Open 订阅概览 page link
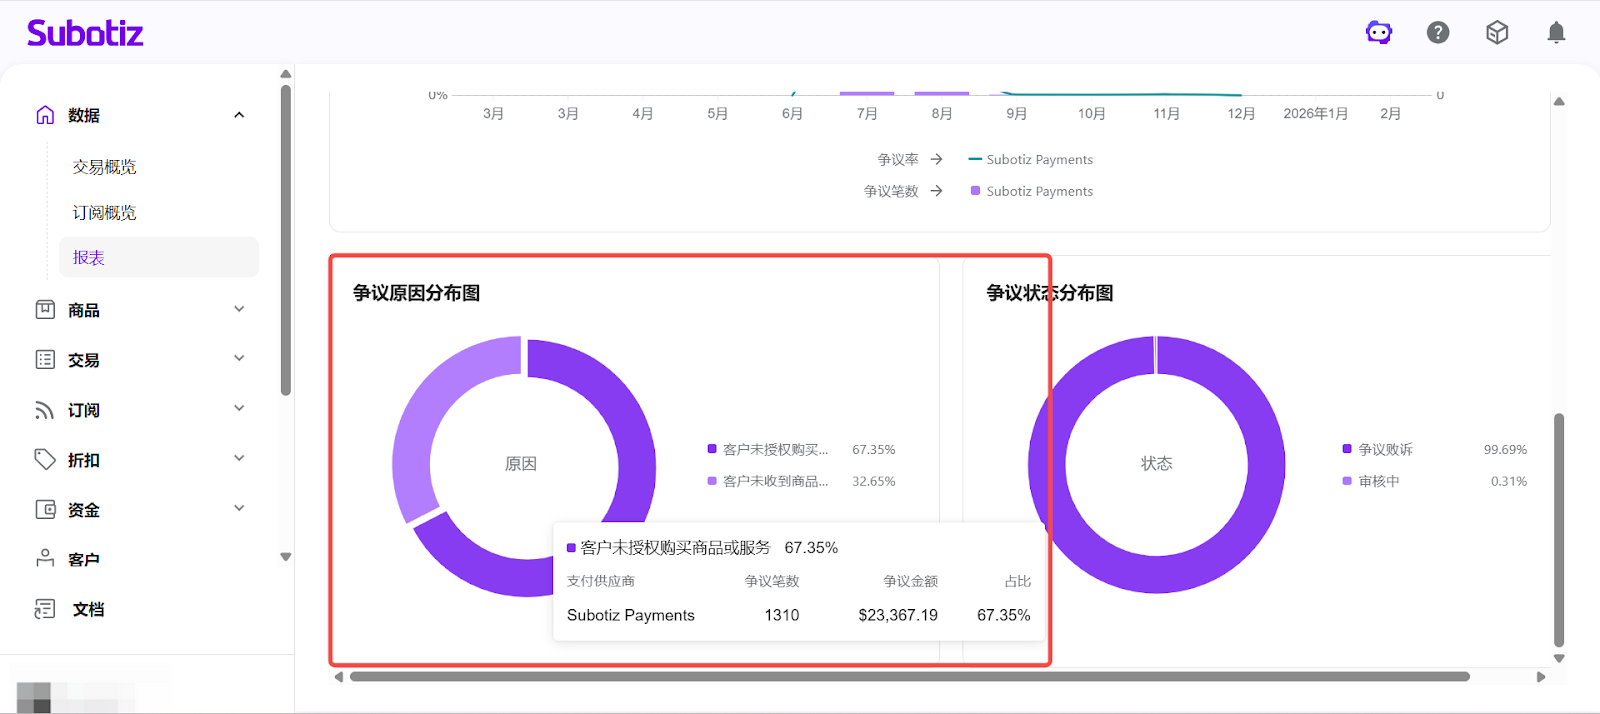 click(105, 213)
